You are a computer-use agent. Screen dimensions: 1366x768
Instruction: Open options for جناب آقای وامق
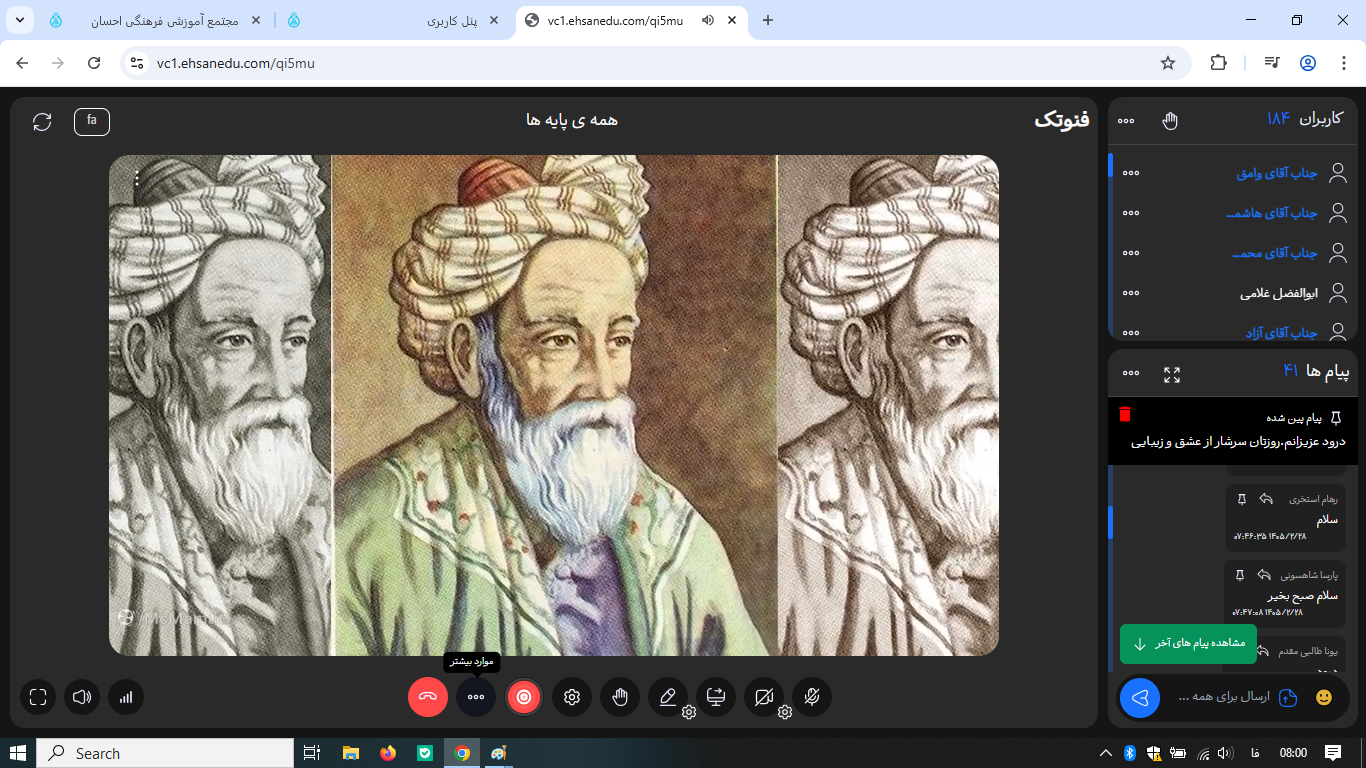(x=1131, y=173)
